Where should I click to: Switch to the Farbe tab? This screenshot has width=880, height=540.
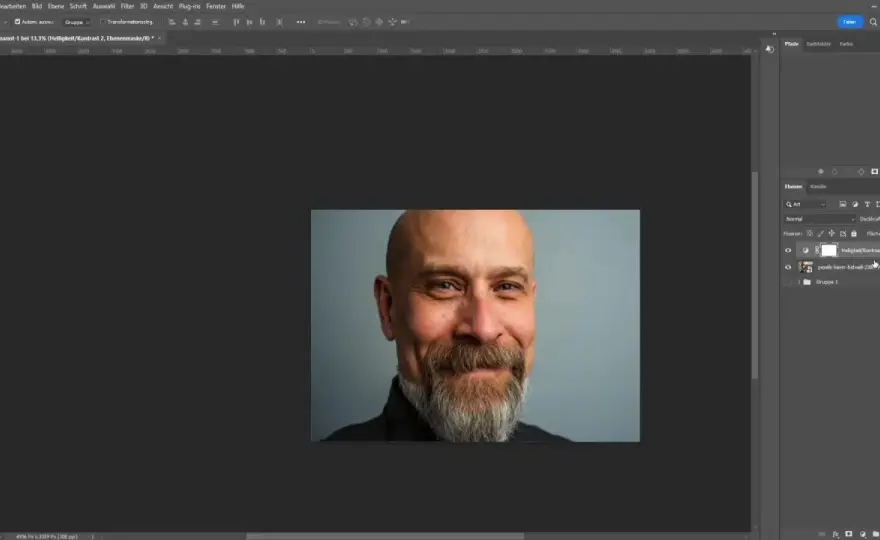click(x=846, y=44)
